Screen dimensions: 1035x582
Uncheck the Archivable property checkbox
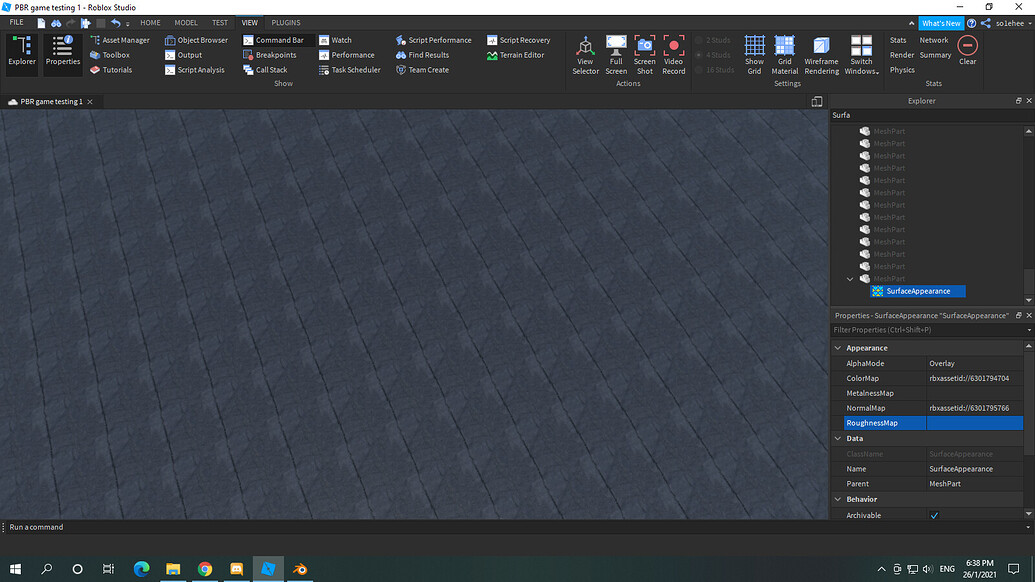point(933,514)
